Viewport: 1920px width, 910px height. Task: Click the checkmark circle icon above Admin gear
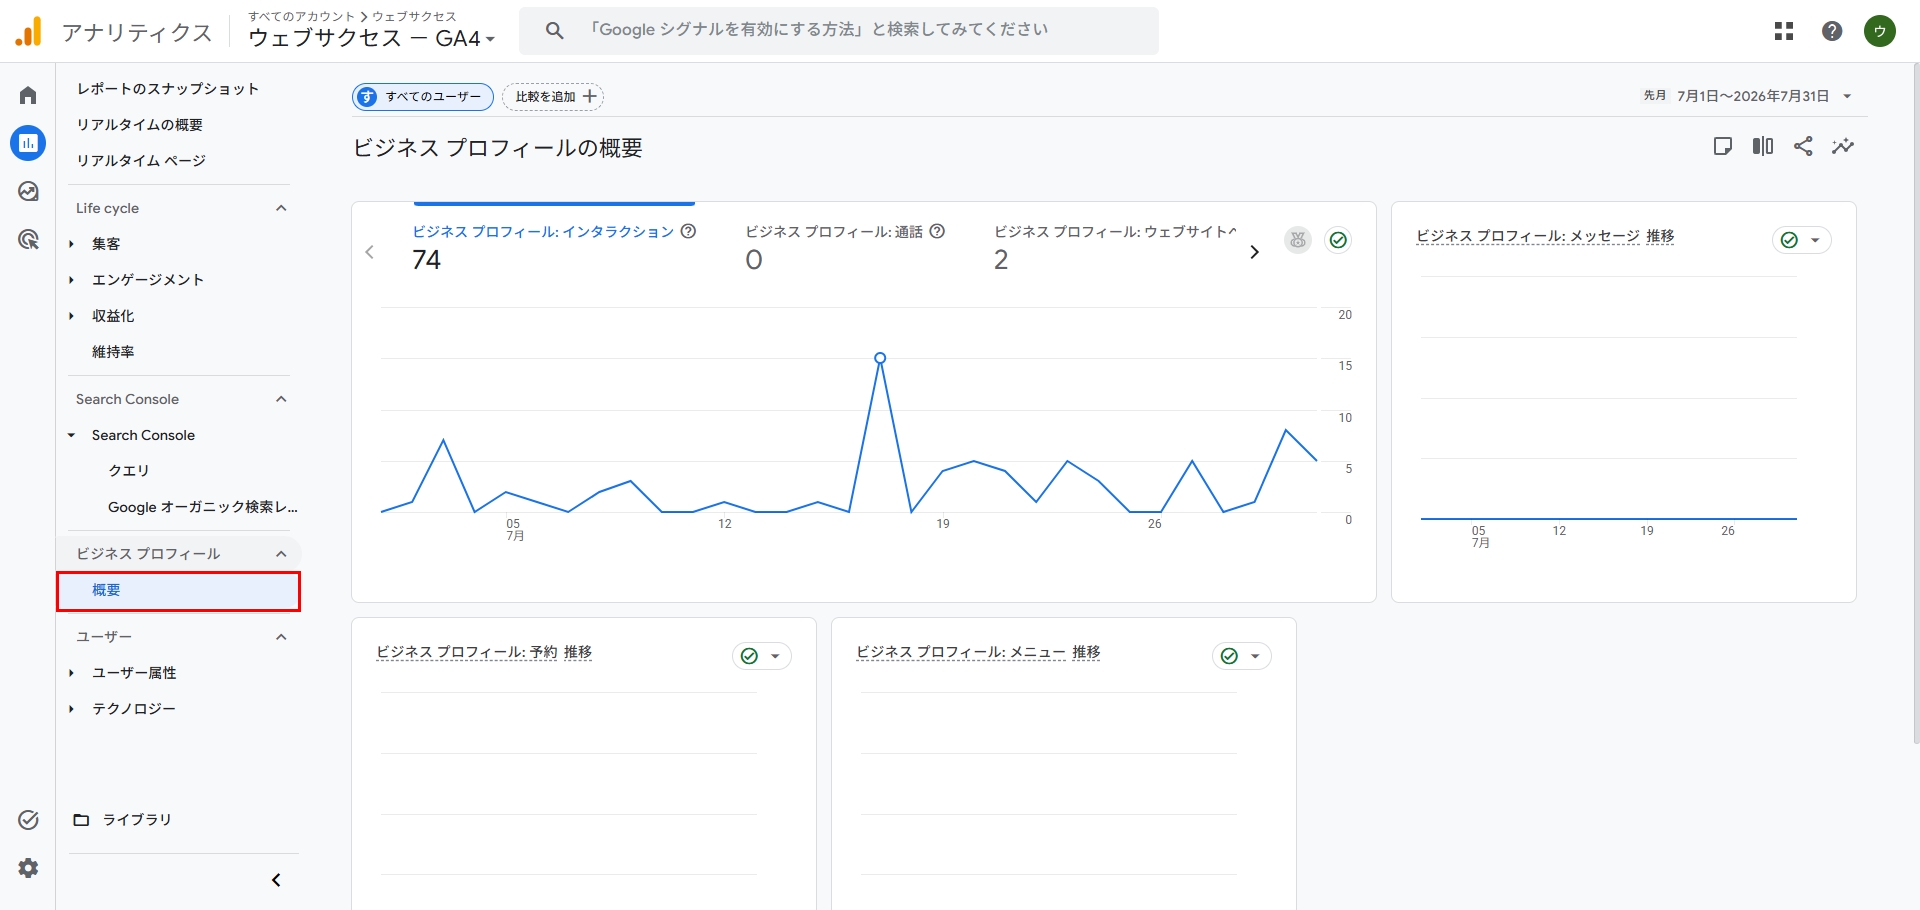pos(28,820)
